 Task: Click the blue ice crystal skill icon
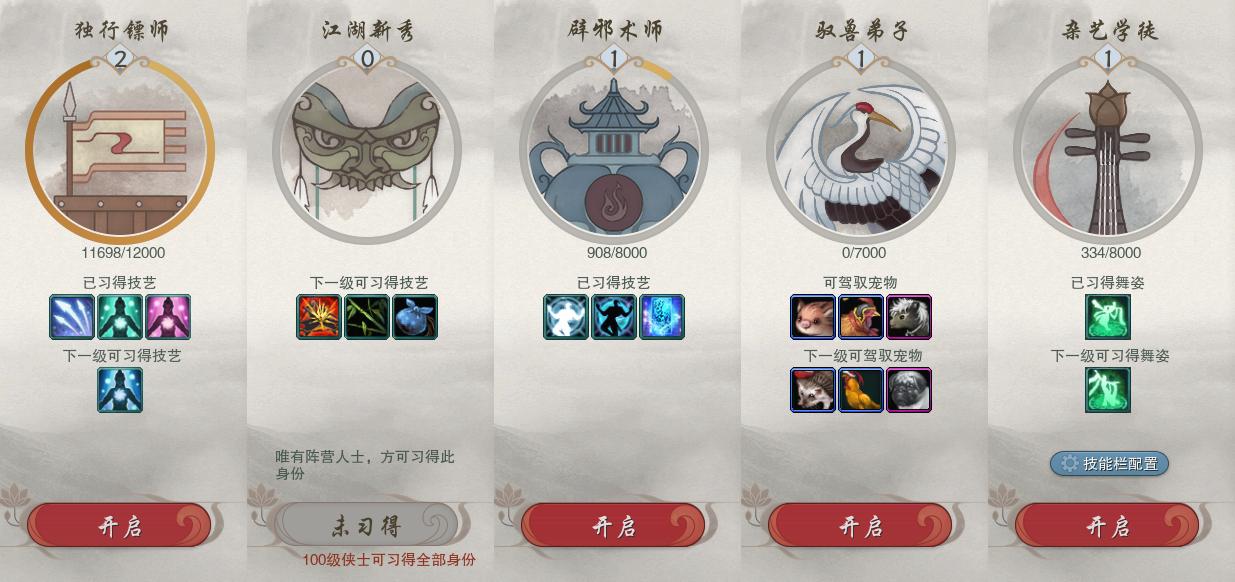(x=662, y=317)
